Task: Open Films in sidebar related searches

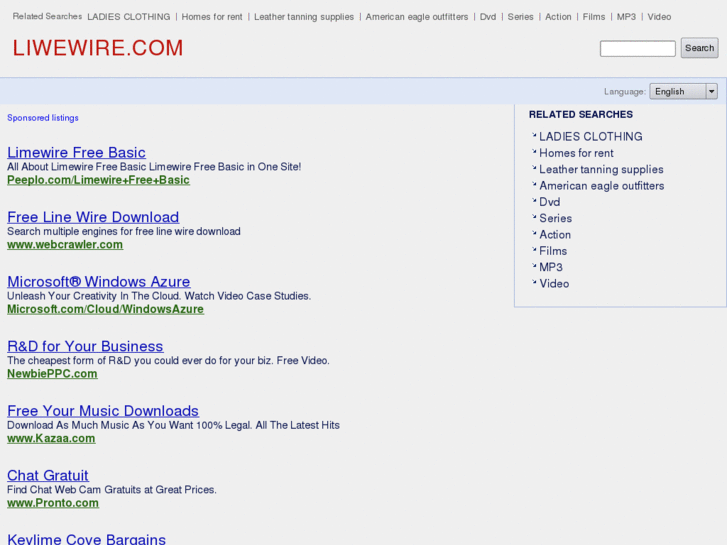Action: pyautogui.click(x=553, y=251)
